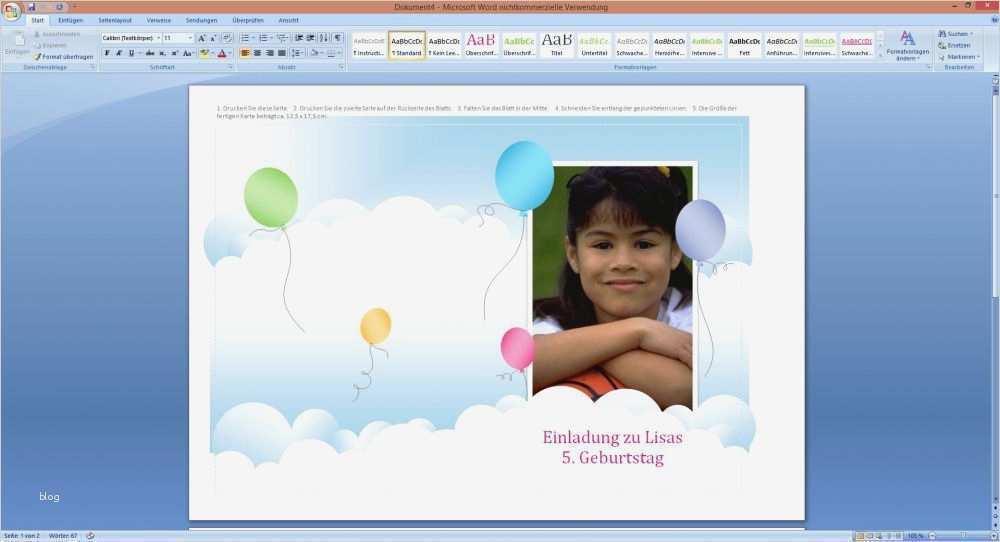Apply the Titel style
This screenshot has width=1000, height=542.
(x=557, y=45)
